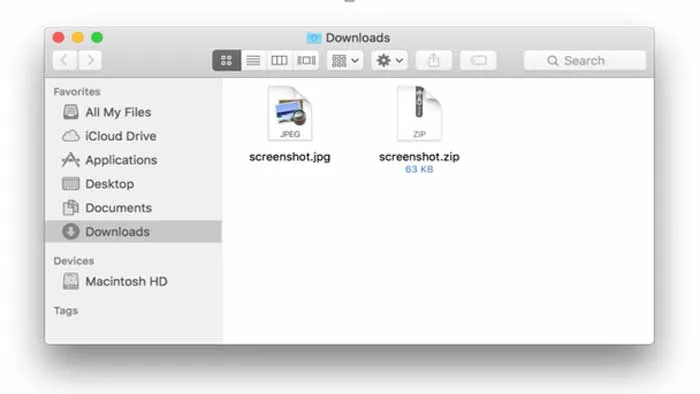Go back with the left arrow
This screenshot has width=700, height=394.
pyautogui.click(x=65, y=60)
